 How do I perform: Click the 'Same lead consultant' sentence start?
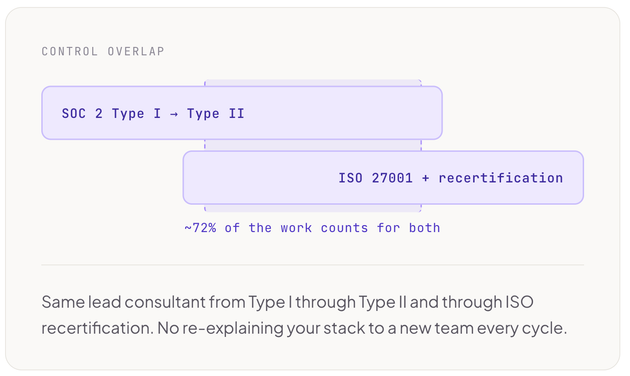click(x=123, y=302)
